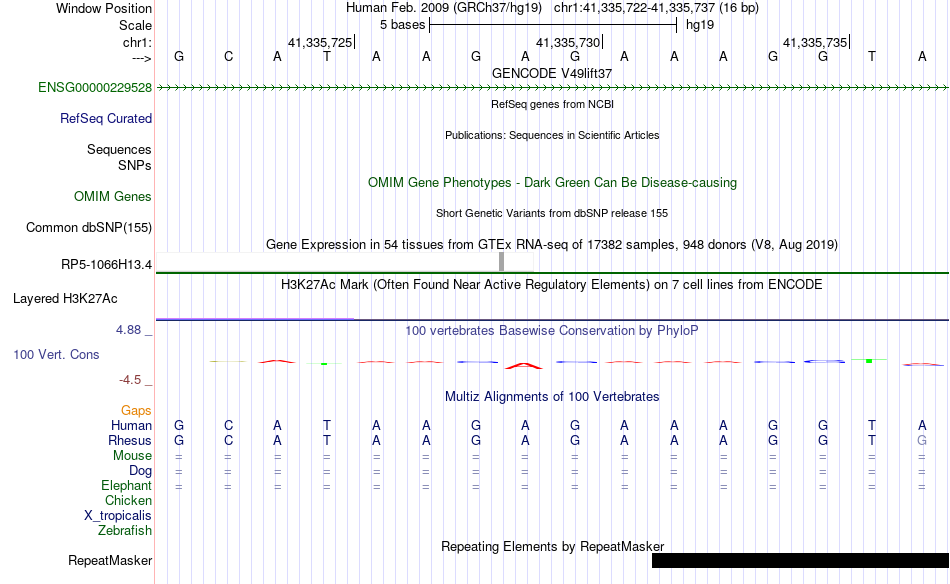950x584 pixels.
Task: Click the ENSG00000229528 gene track label
Action: point(95,87)
